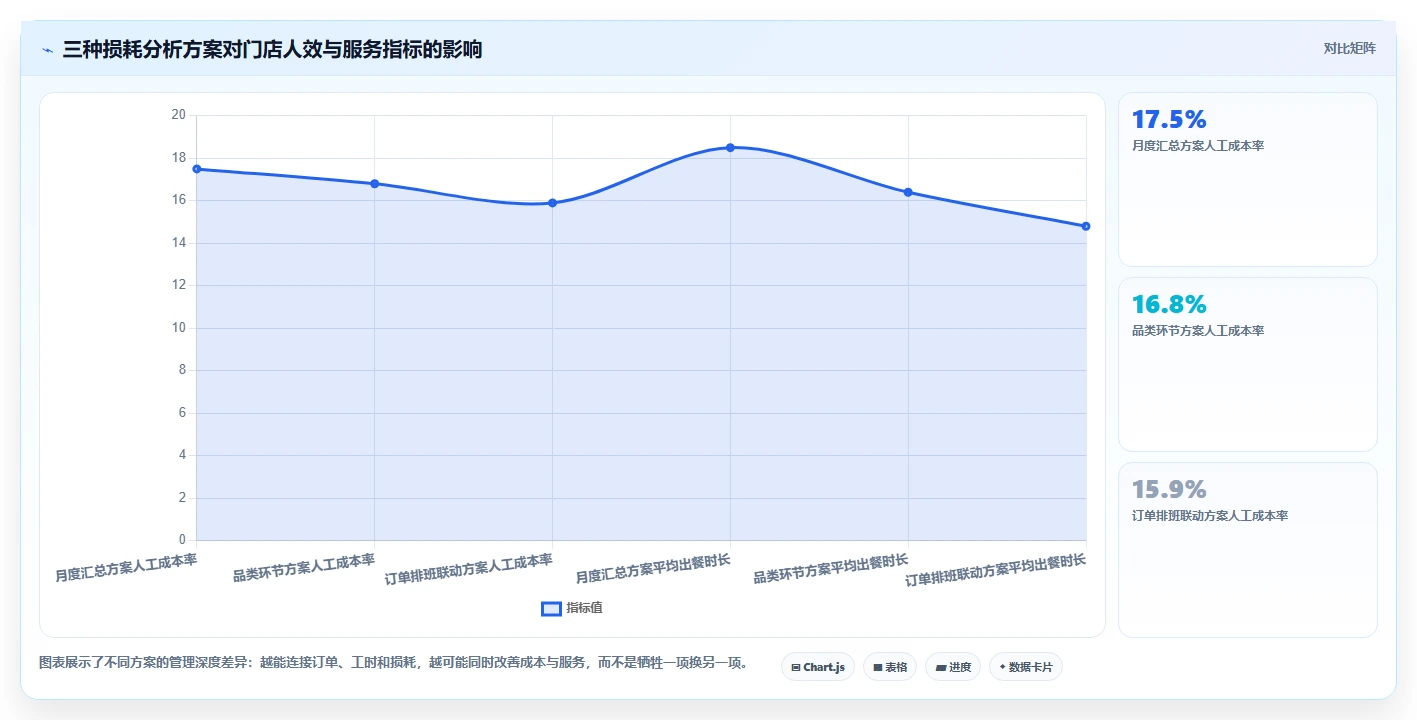This screenshot has height=720, width=1417.
Task: Click the data point for 月度汇总方案人工成本率
Action: pos(197,169)
